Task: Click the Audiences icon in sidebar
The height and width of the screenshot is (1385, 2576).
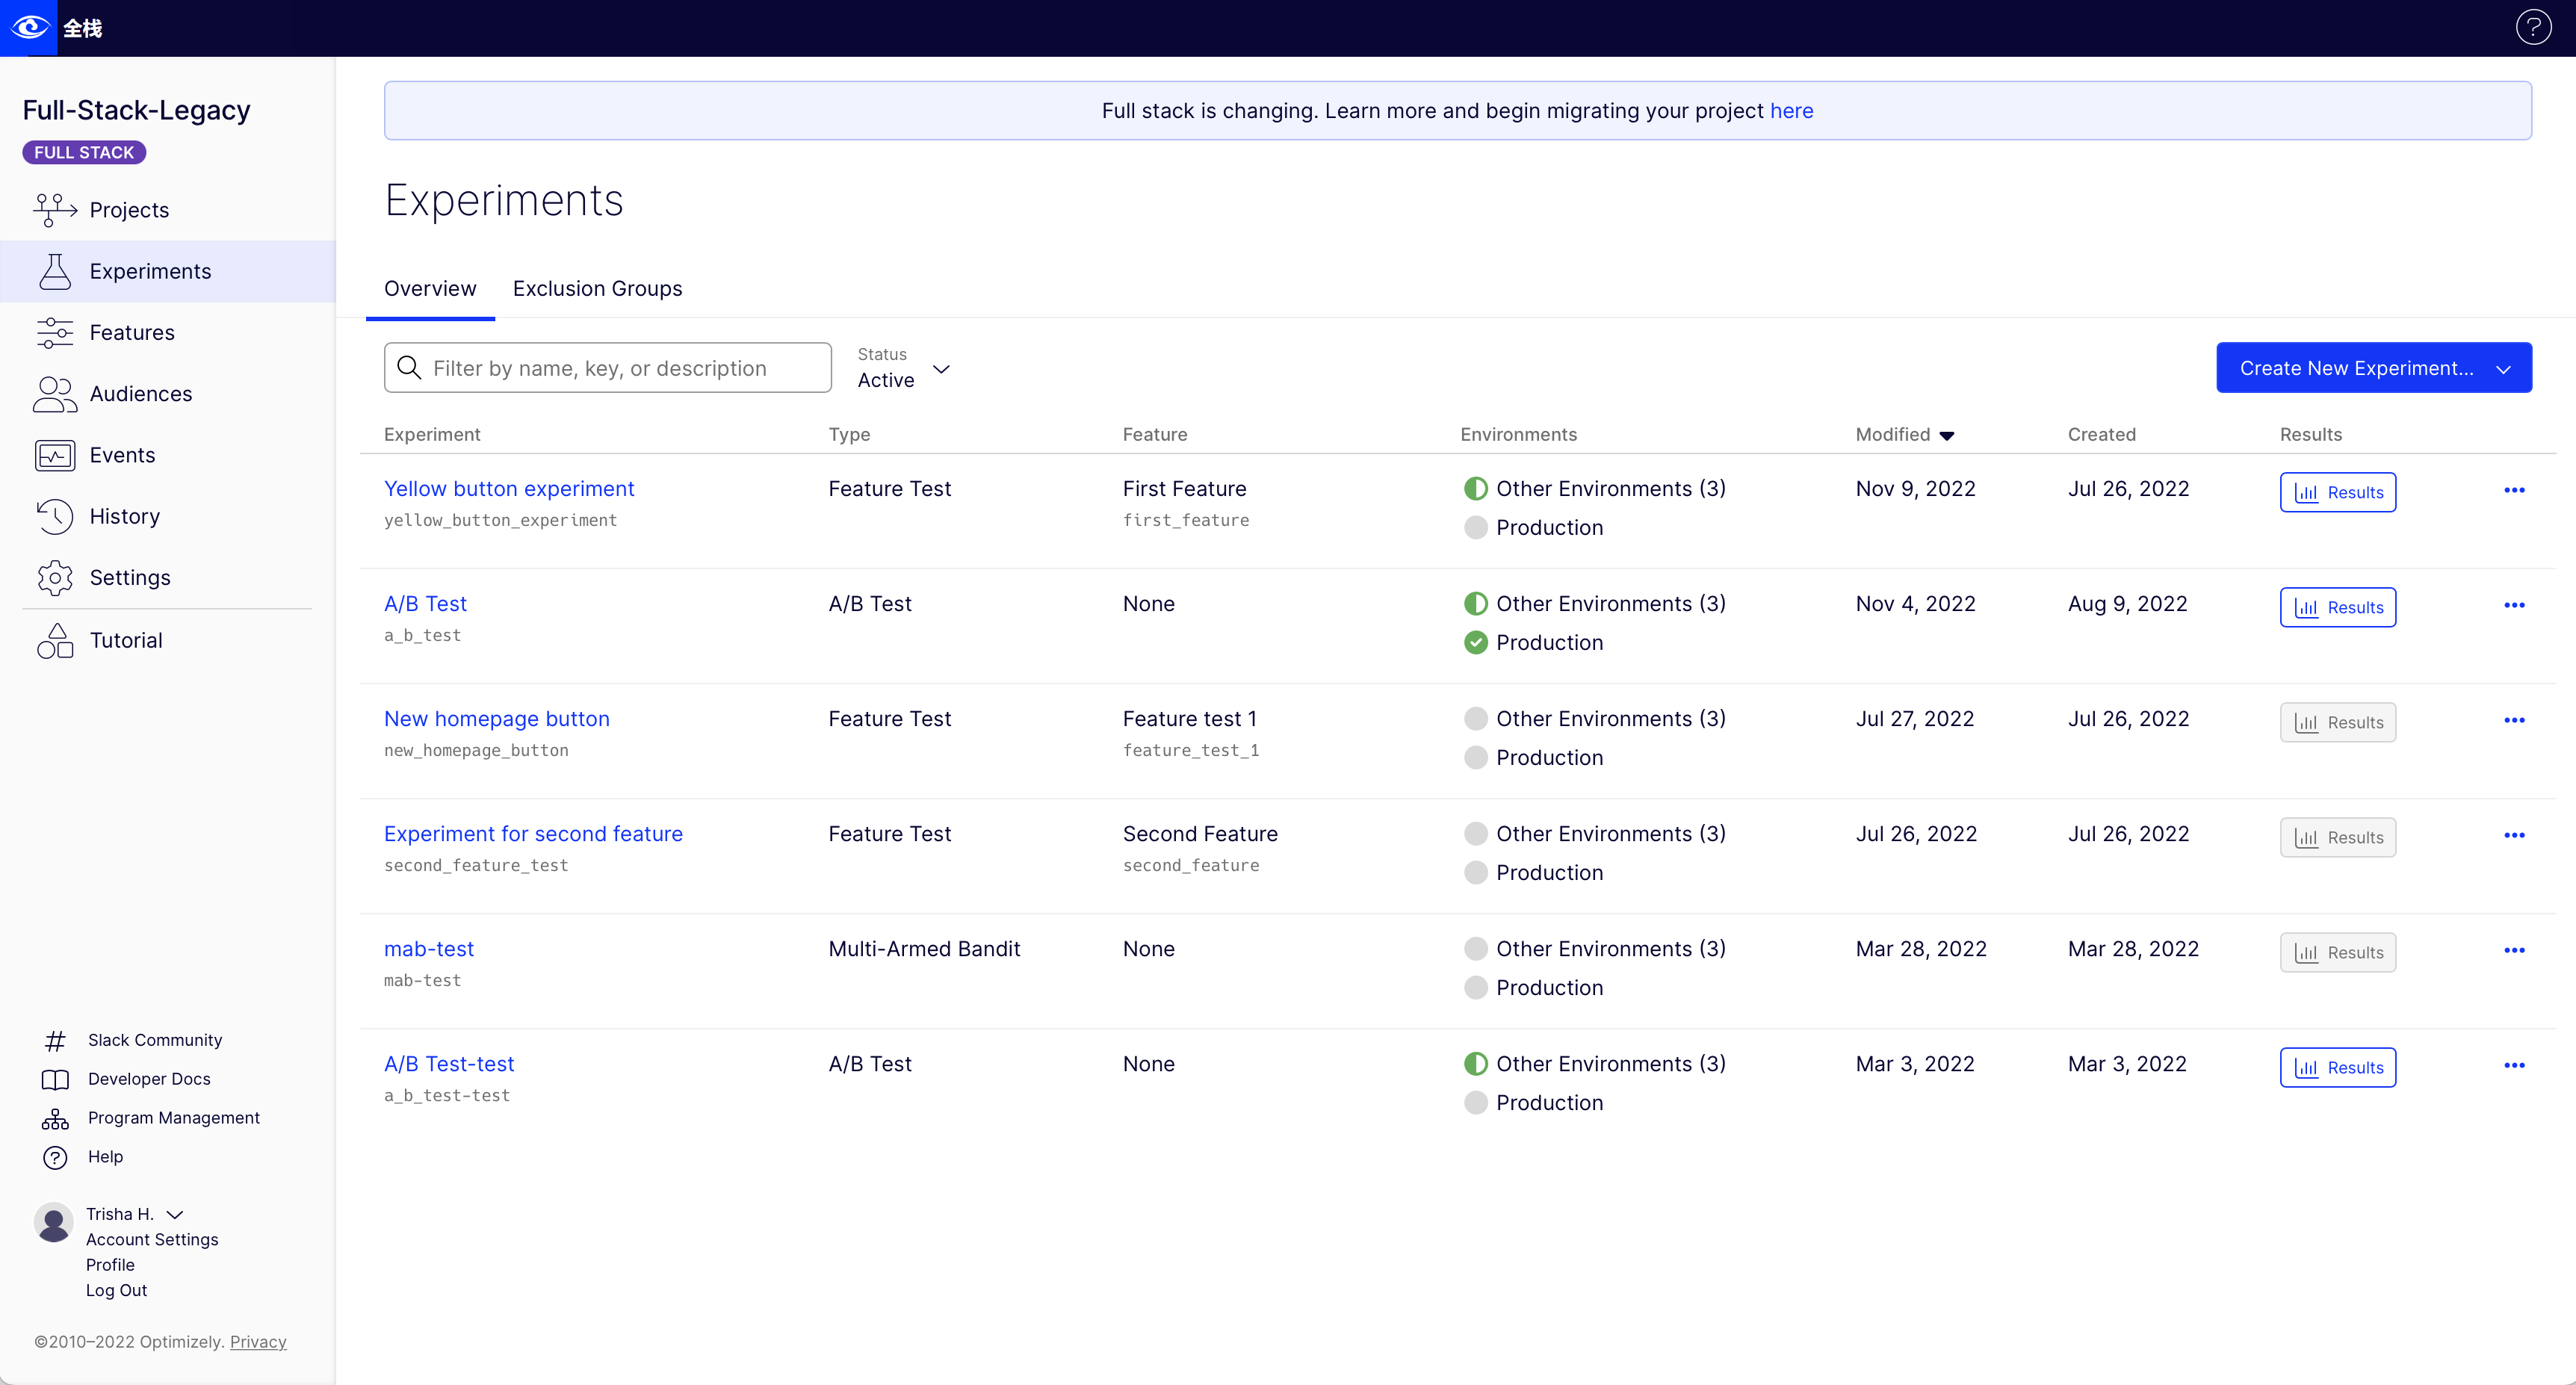Action: (55, 394)
